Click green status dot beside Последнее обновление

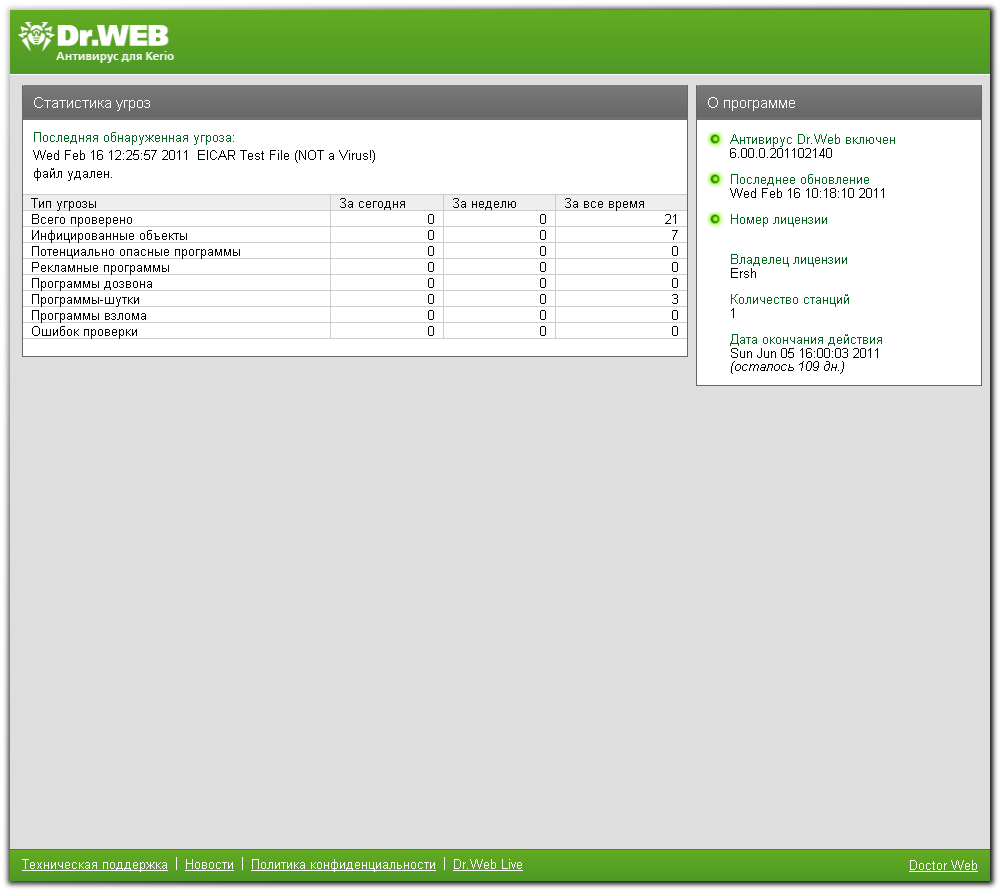(715, 179)
